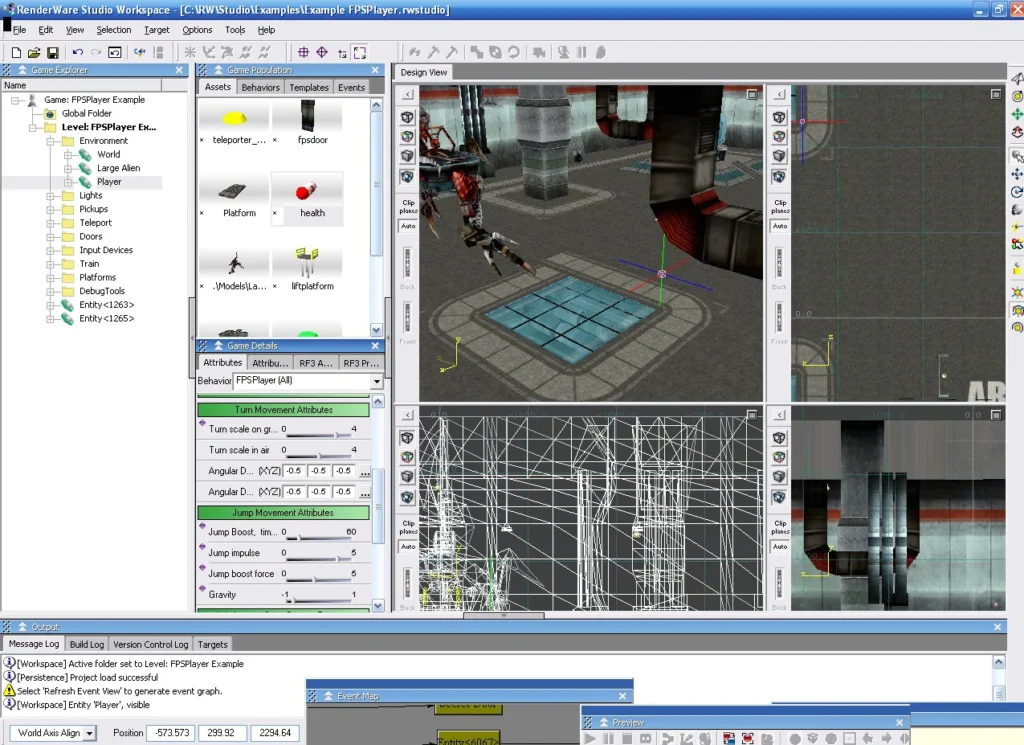
Task: Click the green move arrows icon on right sidebar
Action: coord(1017,114)
